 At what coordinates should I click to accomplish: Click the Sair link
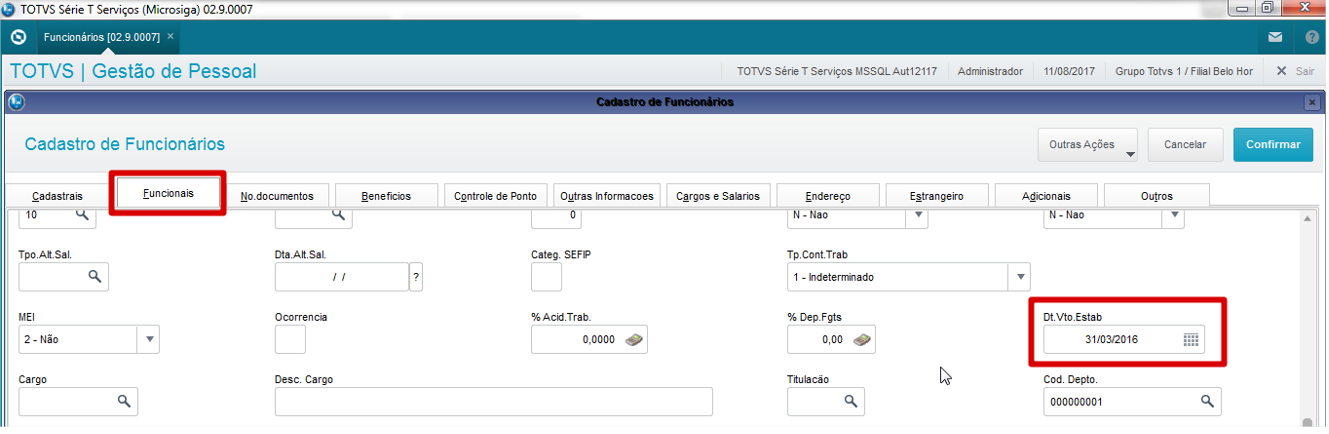click(x=1304, y=71)
